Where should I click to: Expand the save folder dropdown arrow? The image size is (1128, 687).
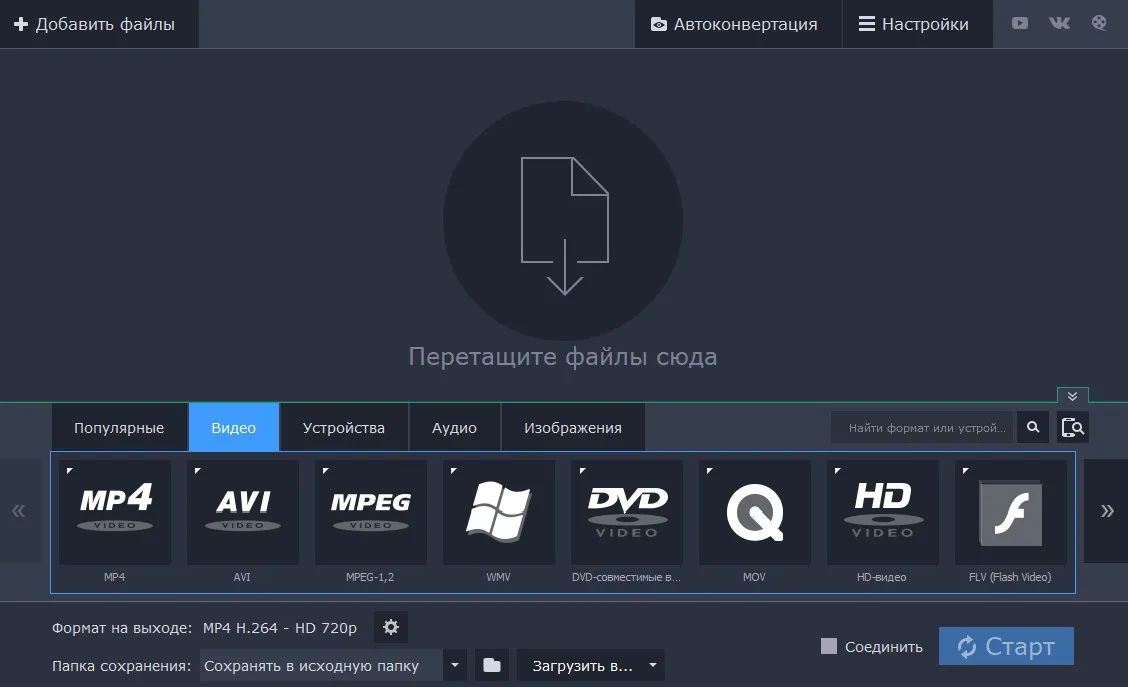[455, 665]
